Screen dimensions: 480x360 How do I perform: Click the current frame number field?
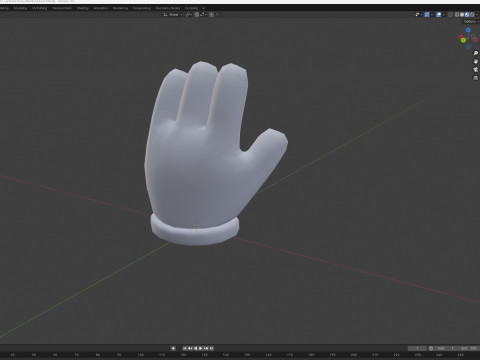coord(417,348)
